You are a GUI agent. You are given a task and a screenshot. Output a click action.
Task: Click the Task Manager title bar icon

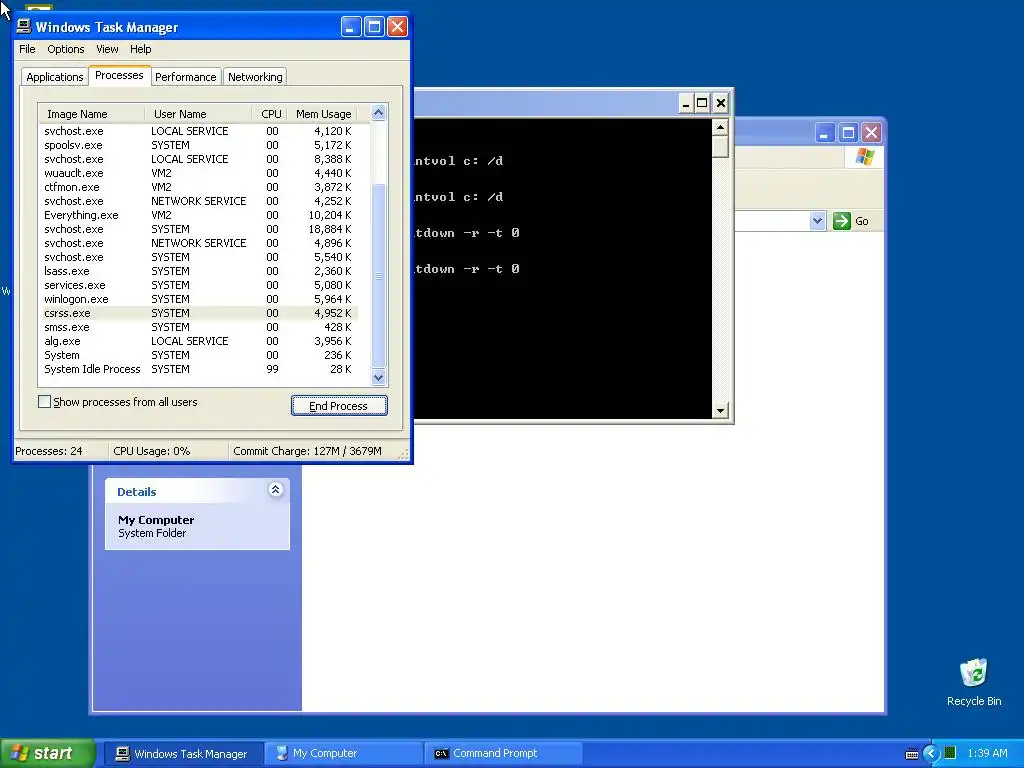[24, 26]
